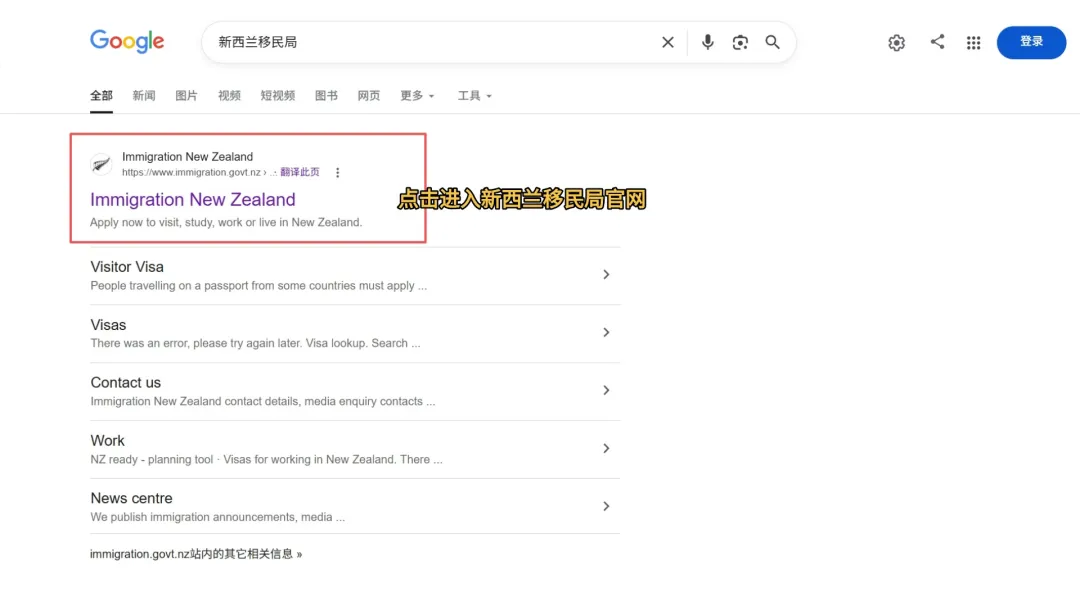This screenshot has width=1080, height=597.
Task: Open the Work sitelink
Action: [x=107, y=441]
